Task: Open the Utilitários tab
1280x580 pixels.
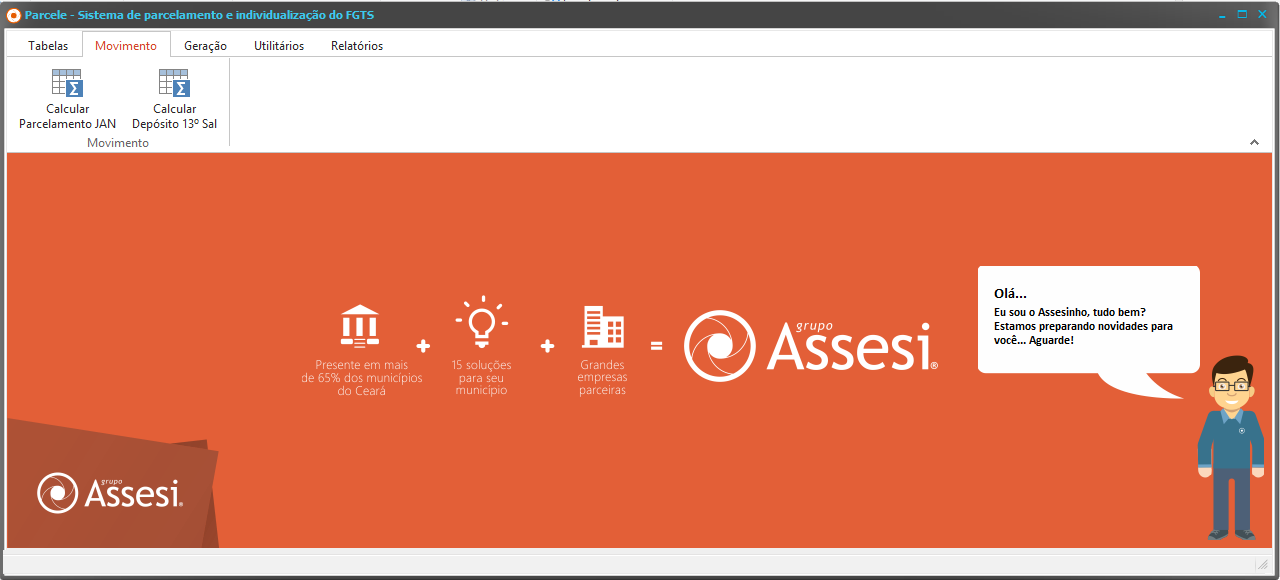Action: (279, 45)
